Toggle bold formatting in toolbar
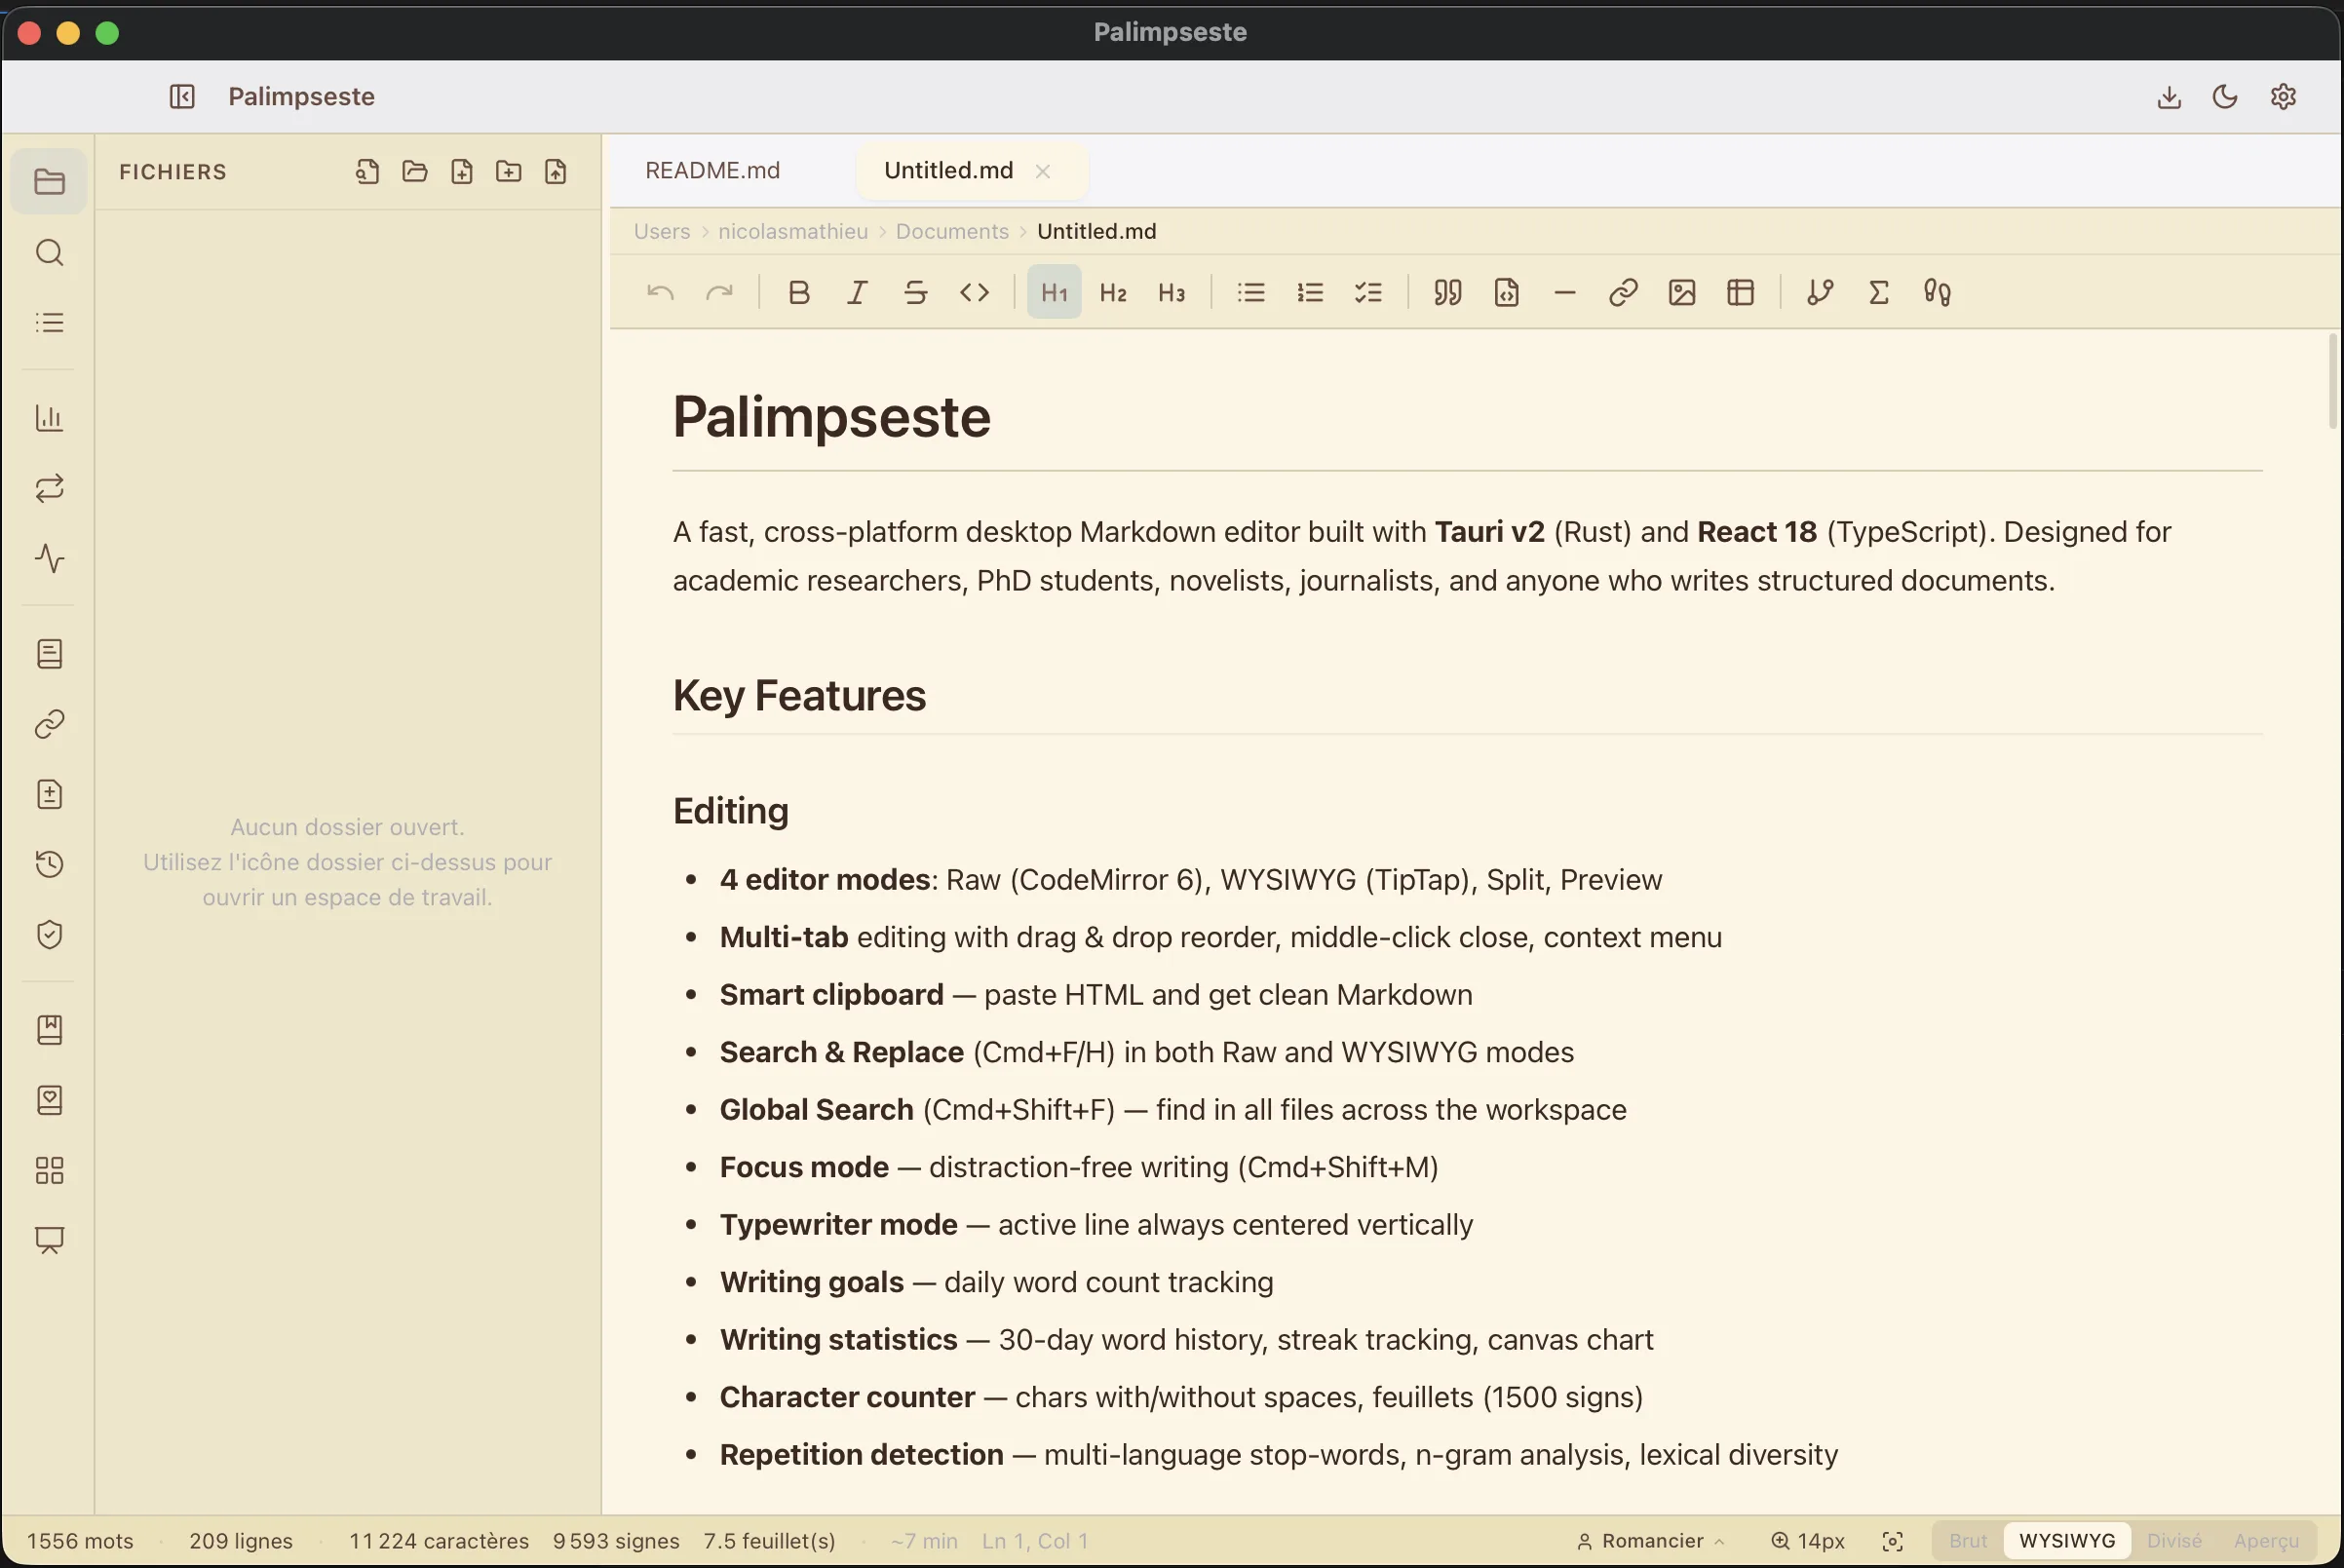 (798, 293)
